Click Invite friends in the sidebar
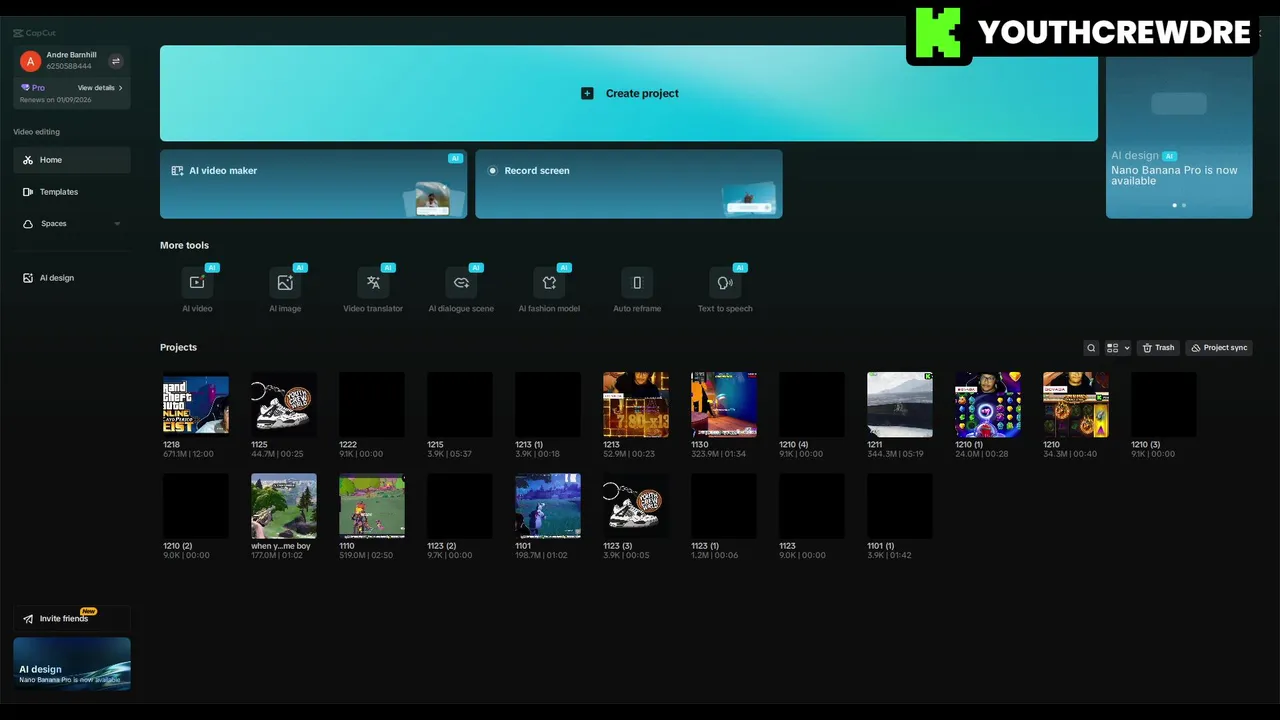This screenshot has width=1280, height=720. pos(72,619)
